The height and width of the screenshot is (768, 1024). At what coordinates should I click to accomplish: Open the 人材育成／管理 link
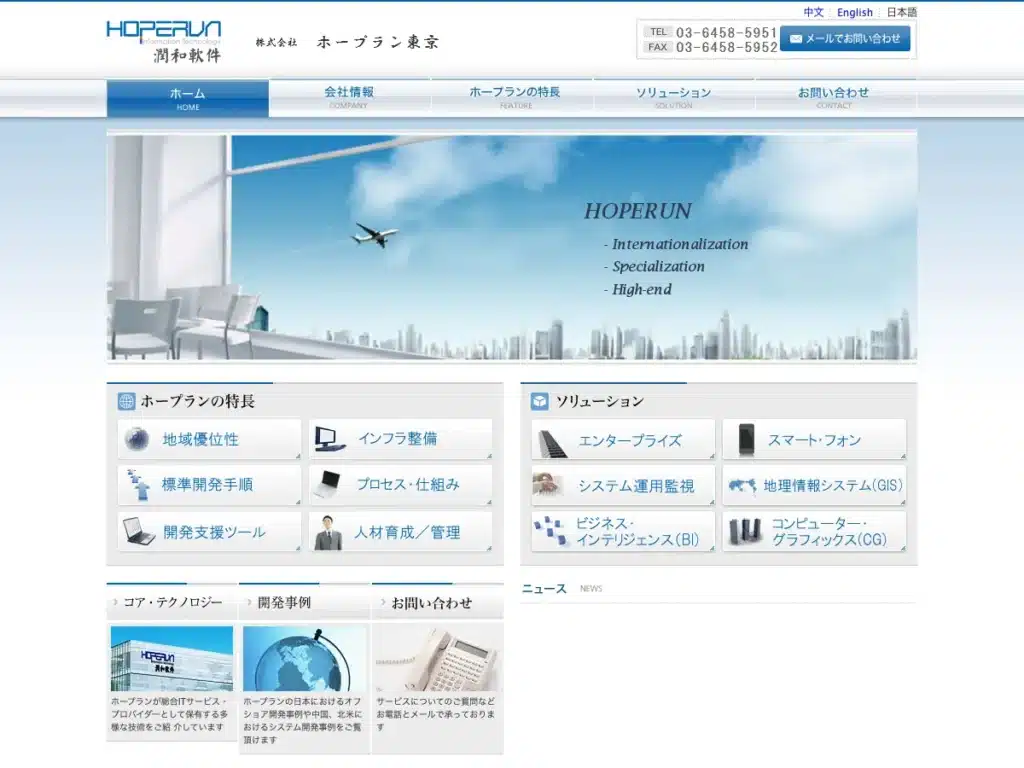pos(400,532)
